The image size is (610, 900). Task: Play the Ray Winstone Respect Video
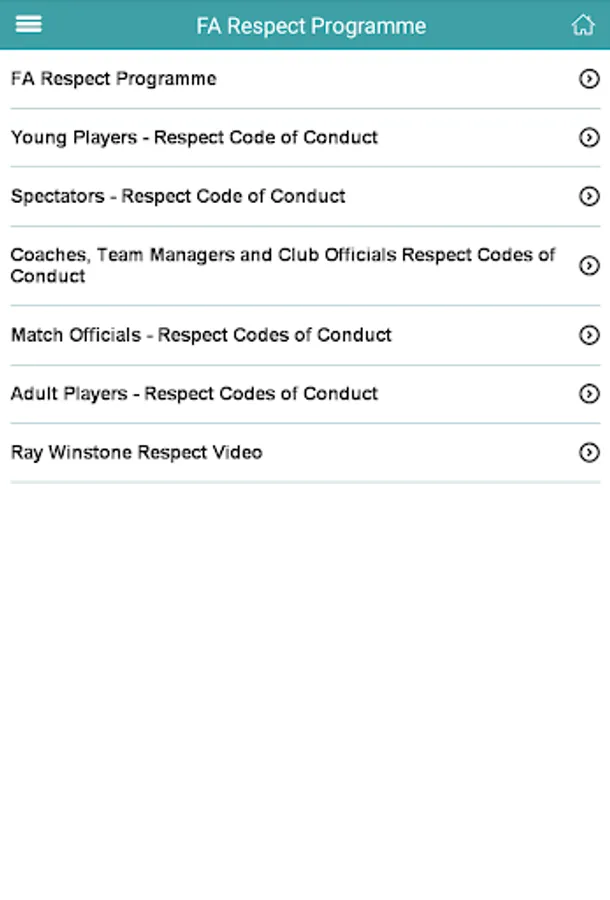(136, 453)
